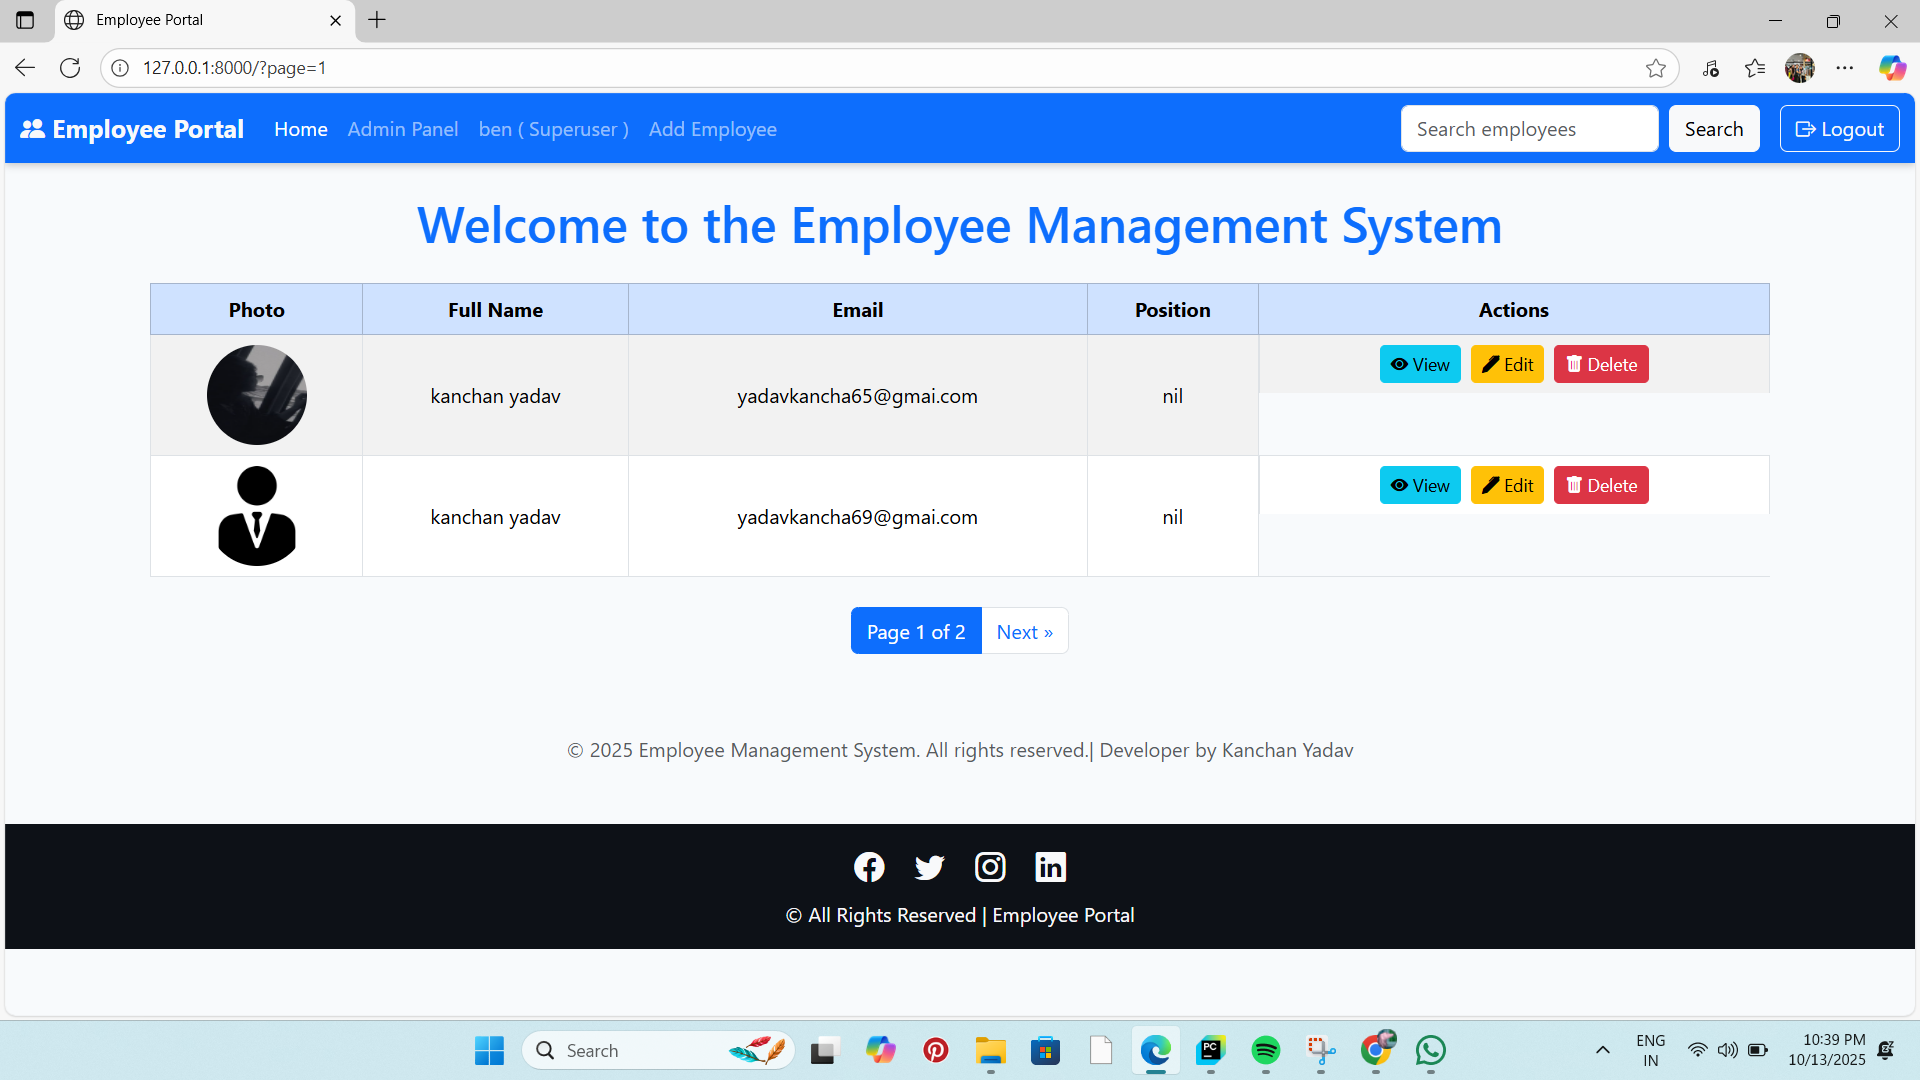
Task: Click the refresh icon in the browser toolbar
Action: click(x=70, y=67)
